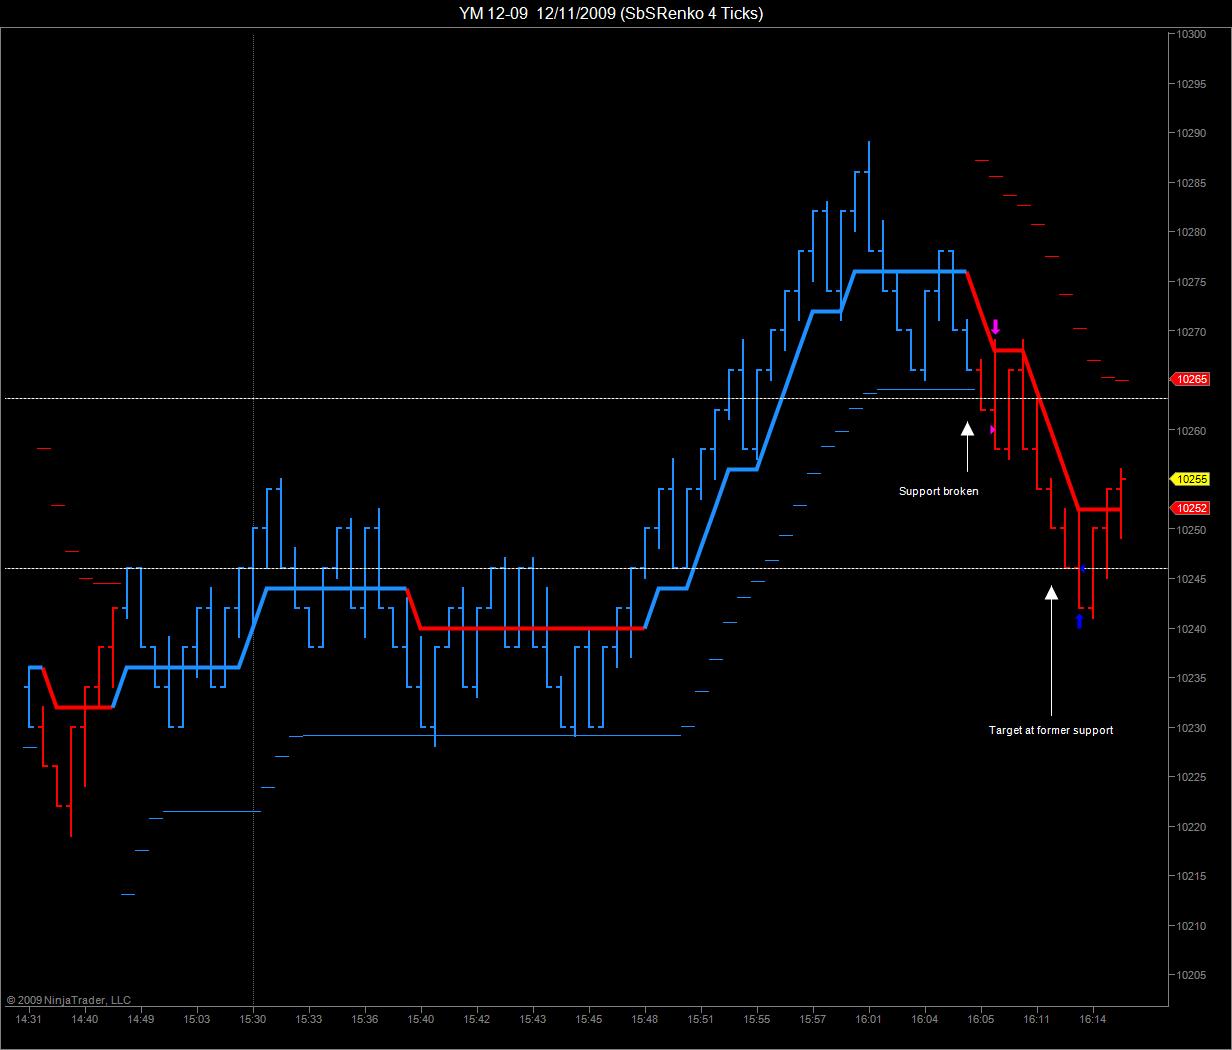Viewport: 1232px width, 1050px height.
Task: Select the 'Support broken' annotation text
Action: 938,491
